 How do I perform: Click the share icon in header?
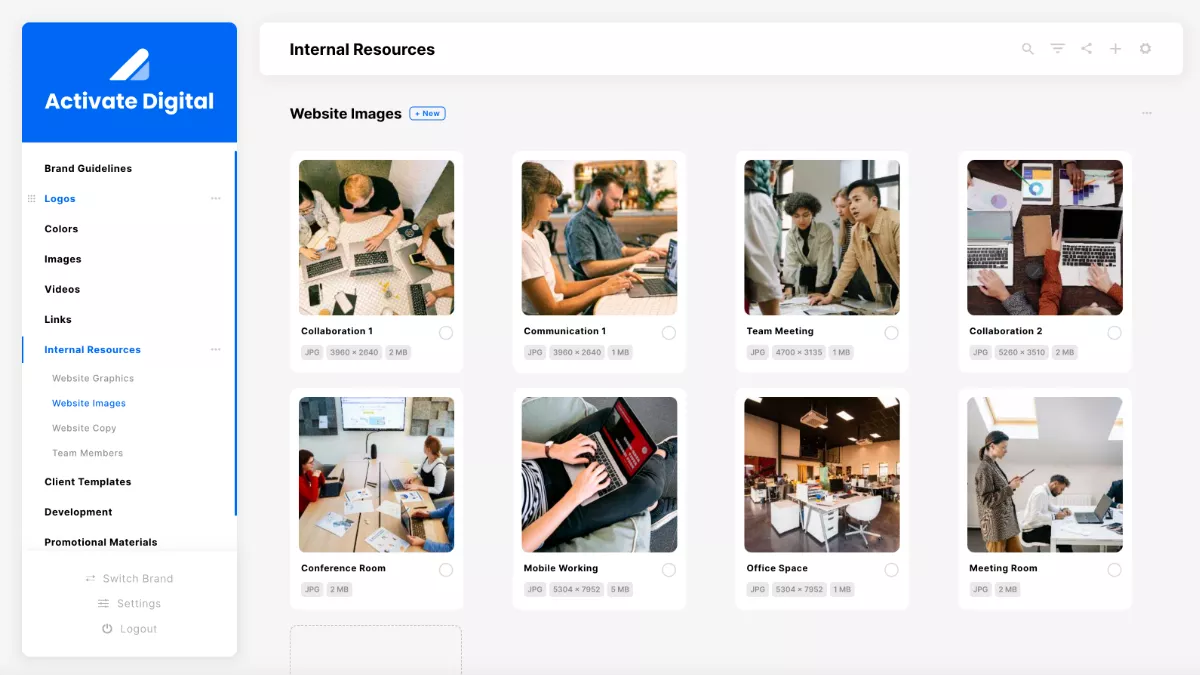click(x=1086, y=49)
